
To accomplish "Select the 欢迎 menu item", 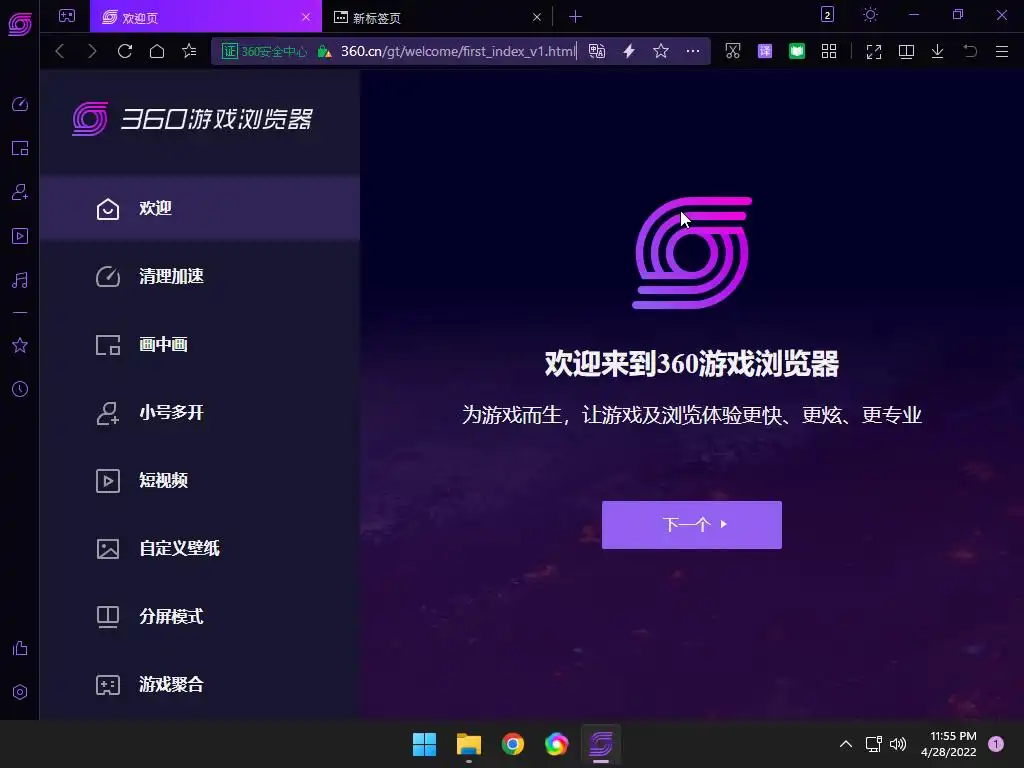I will (x=200, y=208).
